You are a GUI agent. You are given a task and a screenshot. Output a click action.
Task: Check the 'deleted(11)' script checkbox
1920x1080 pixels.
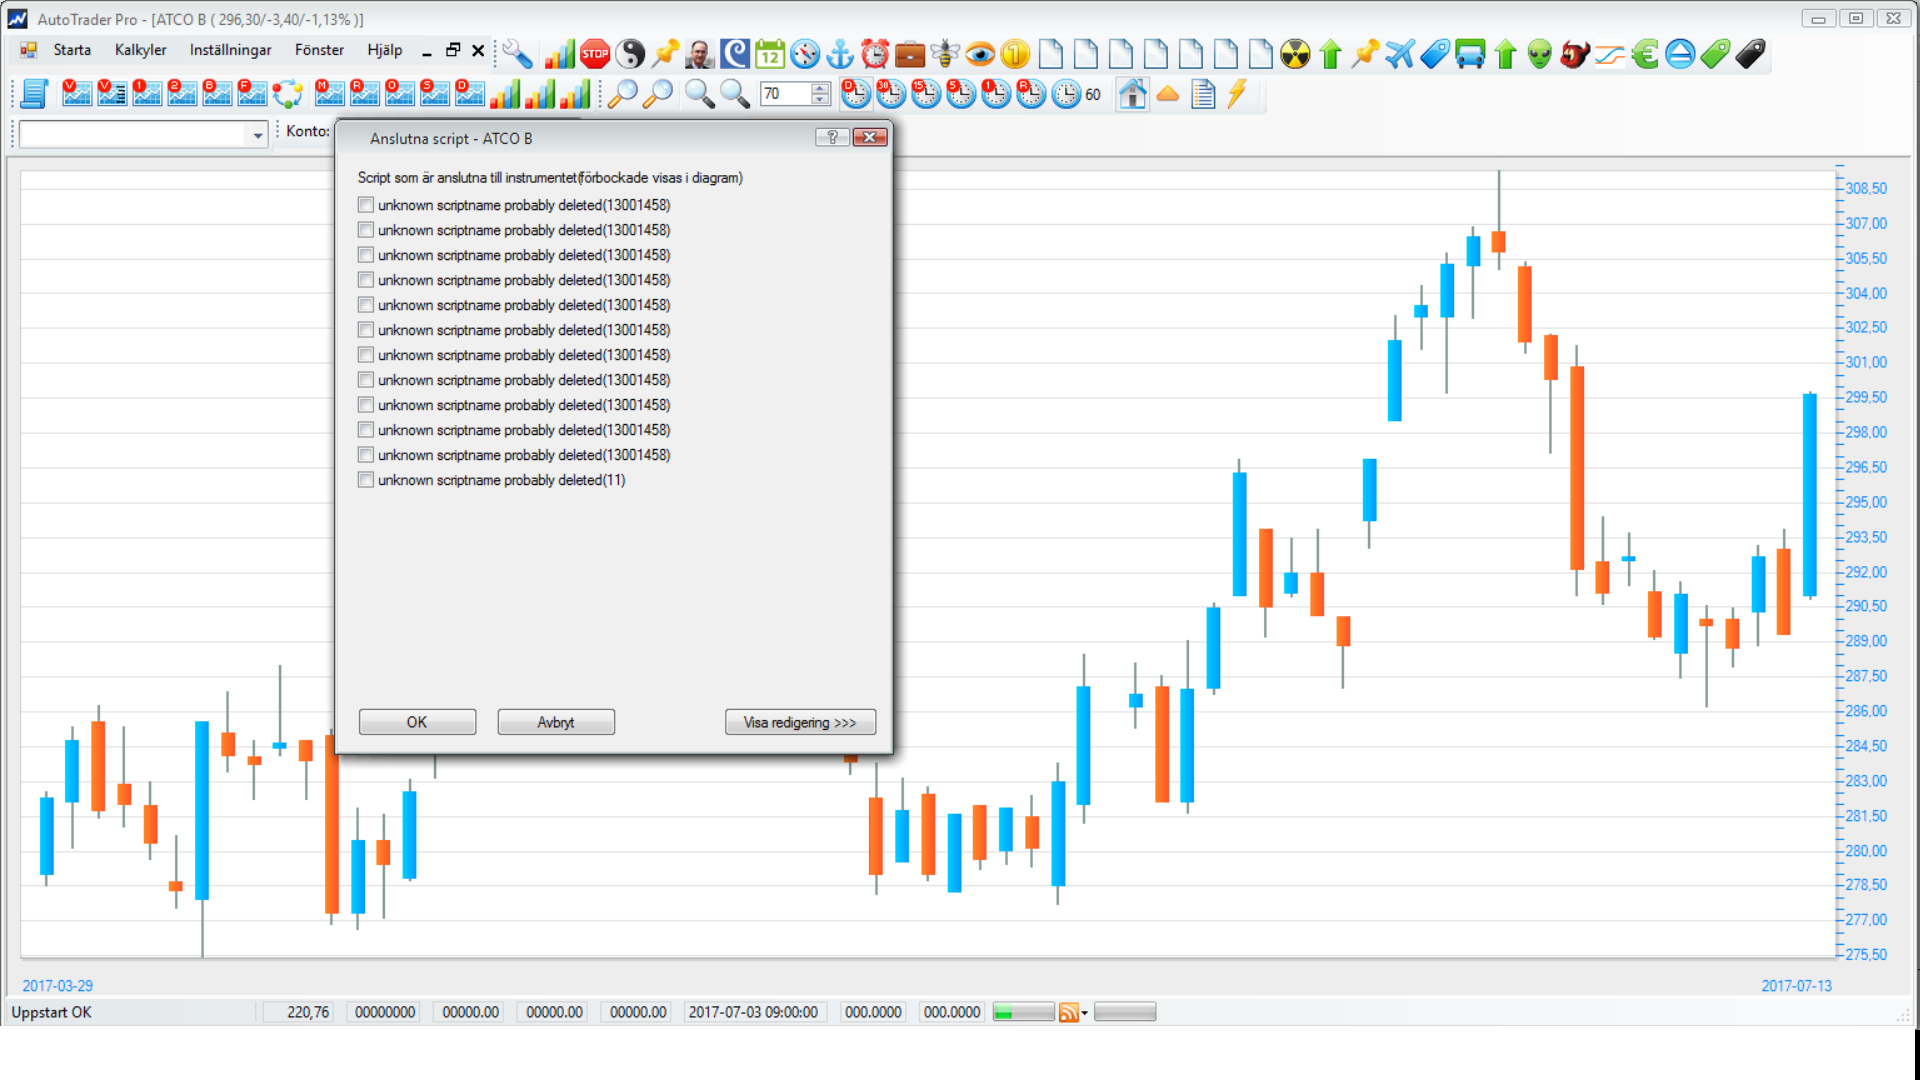(366, 480)
